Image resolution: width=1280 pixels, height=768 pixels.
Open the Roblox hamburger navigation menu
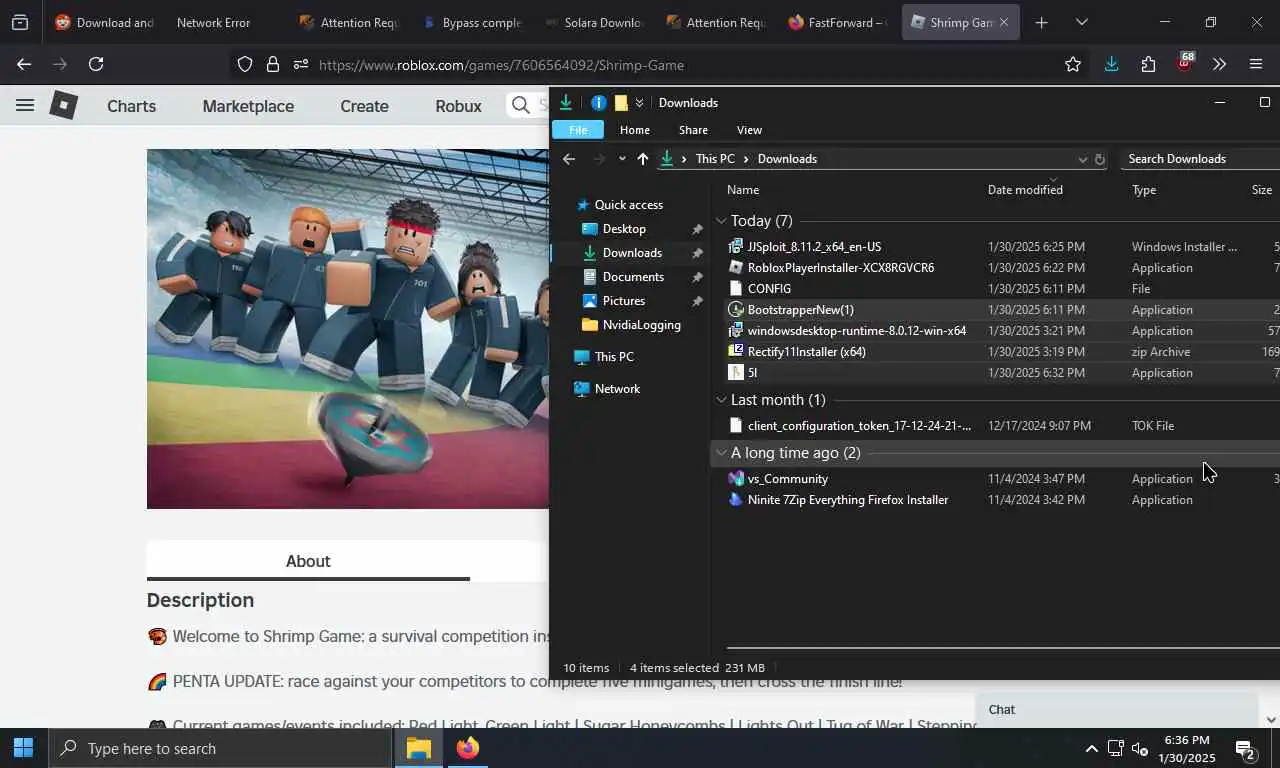point(25,105)
